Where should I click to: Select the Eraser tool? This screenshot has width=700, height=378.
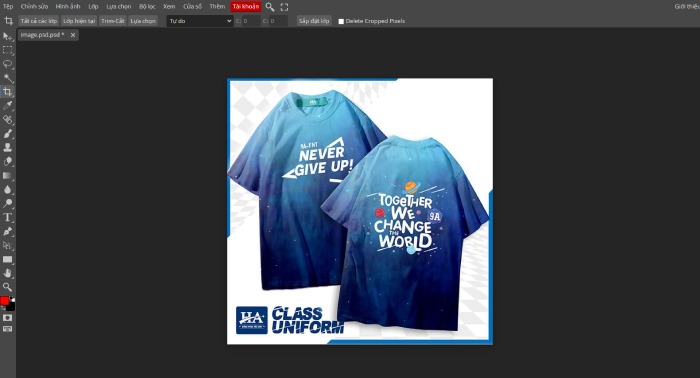coord(8,162)
